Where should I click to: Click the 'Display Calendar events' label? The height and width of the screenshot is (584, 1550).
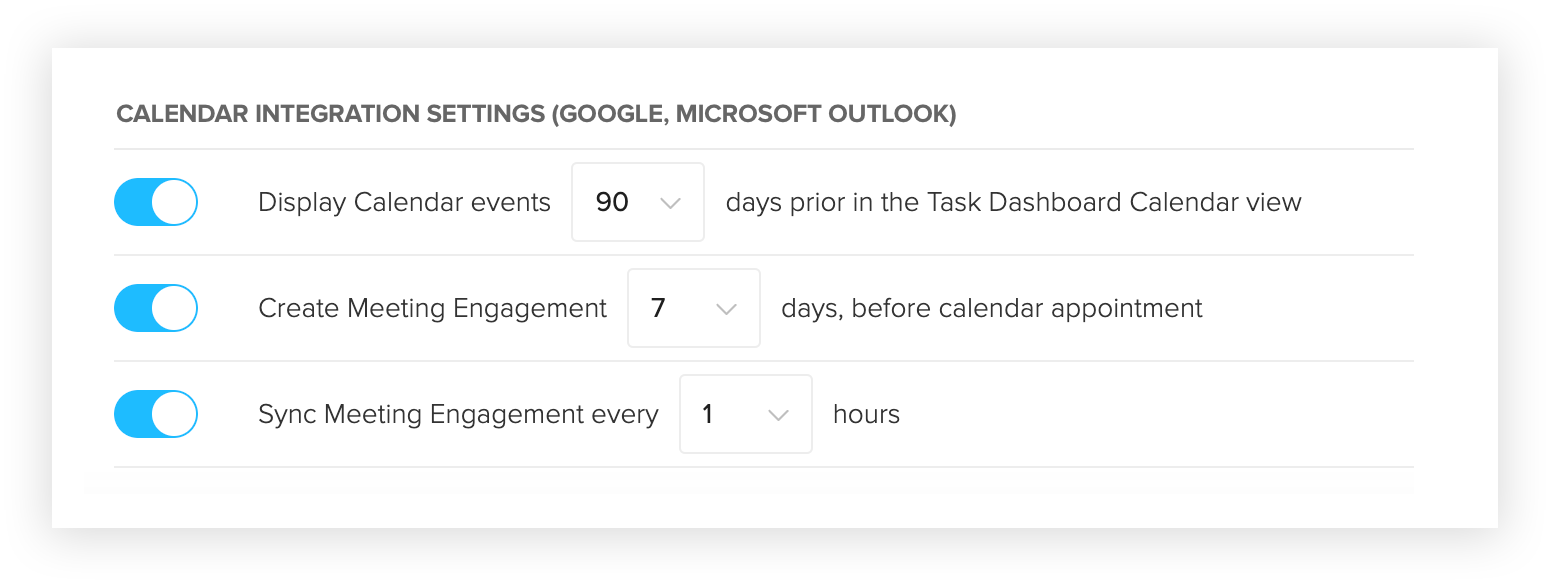(404, 202)
